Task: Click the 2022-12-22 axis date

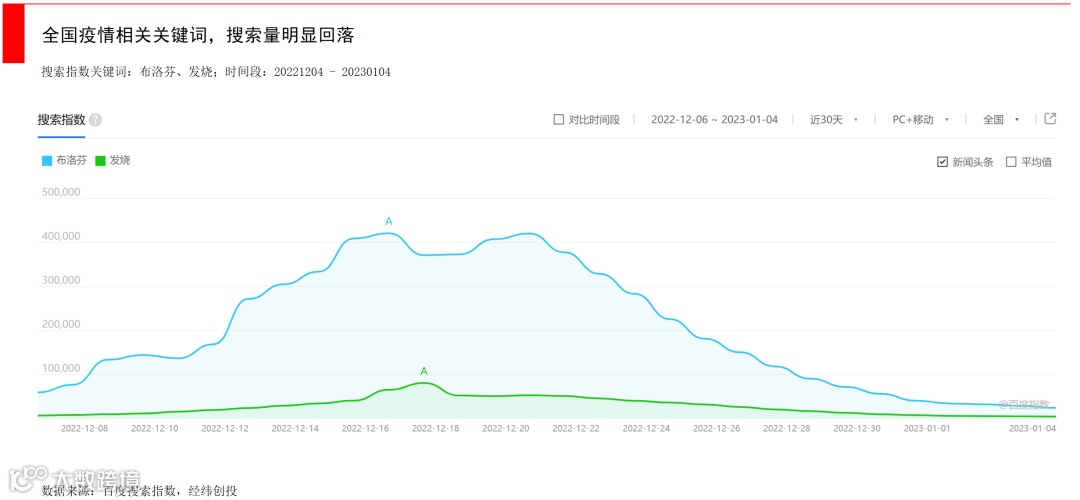Action: pos(577,428)
